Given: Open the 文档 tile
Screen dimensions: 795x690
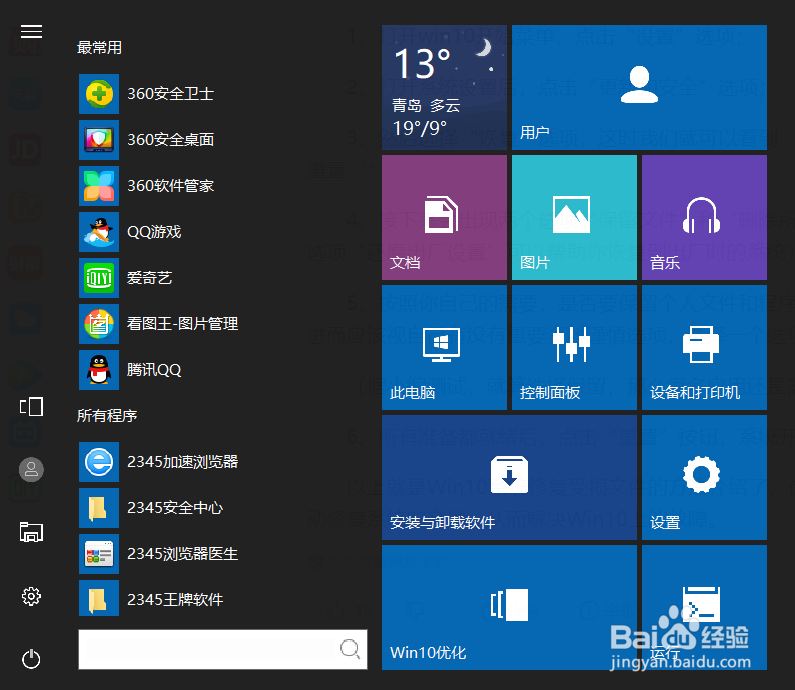Looking at the screenshot, I should coord(444,217).
